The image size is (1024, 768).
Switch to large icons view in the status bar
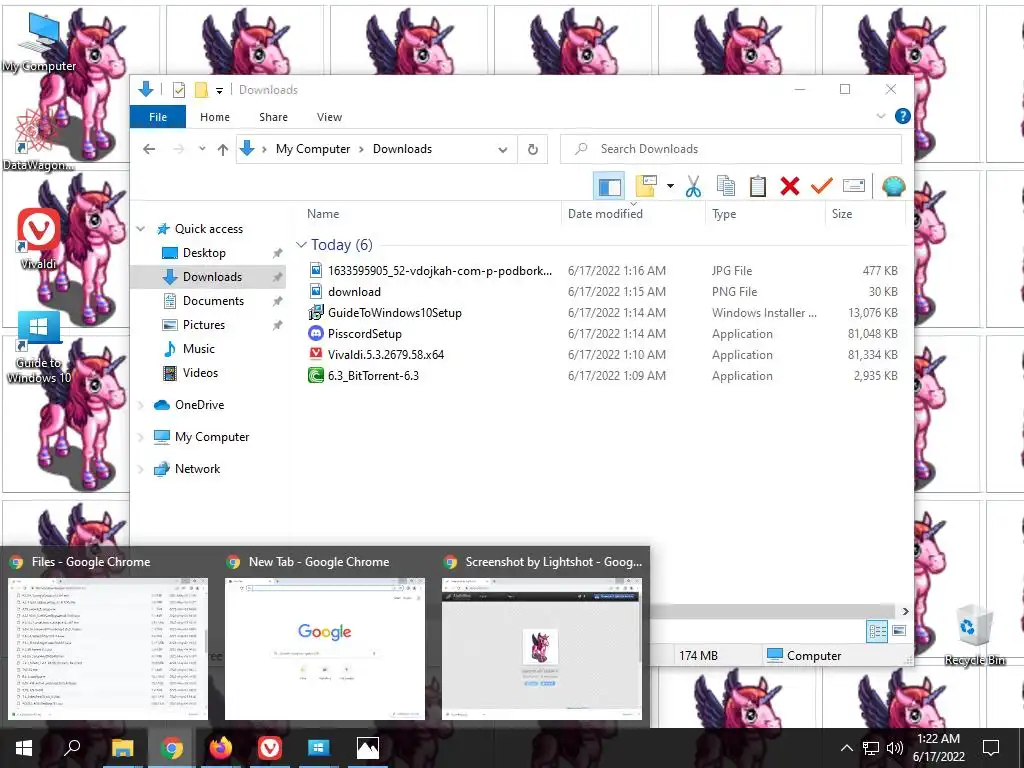(x=899, y=631)
